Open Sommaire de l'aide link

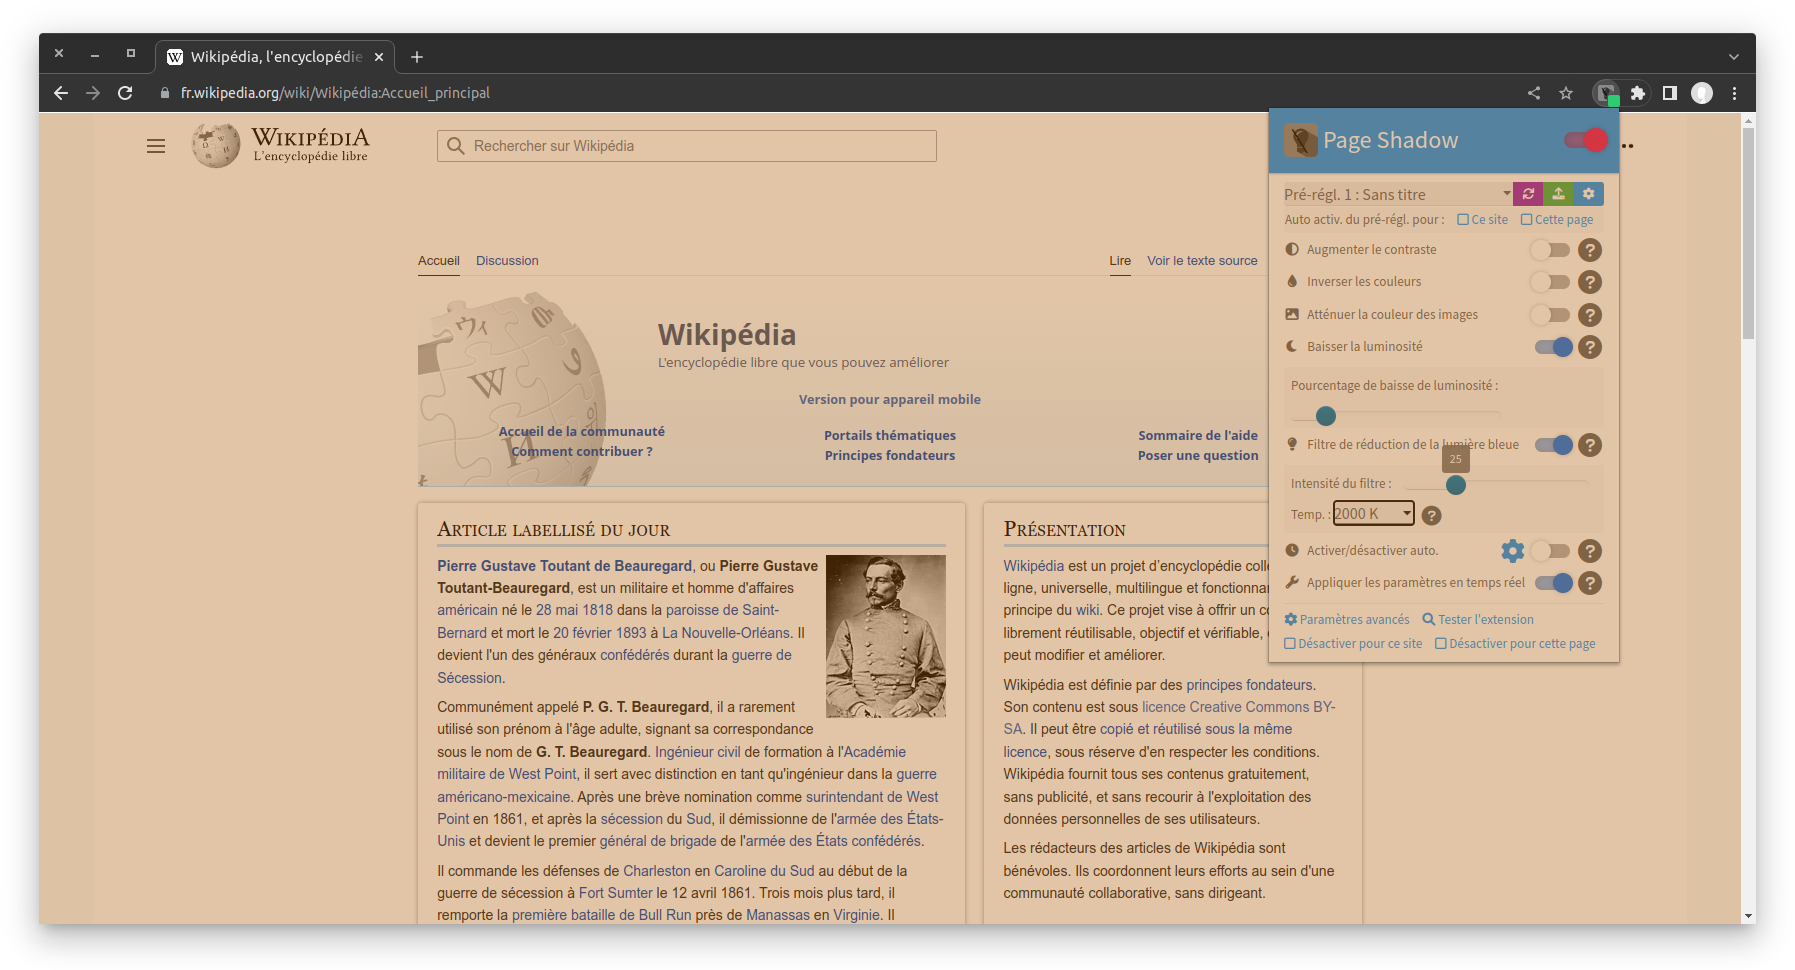click(1198, 436)
